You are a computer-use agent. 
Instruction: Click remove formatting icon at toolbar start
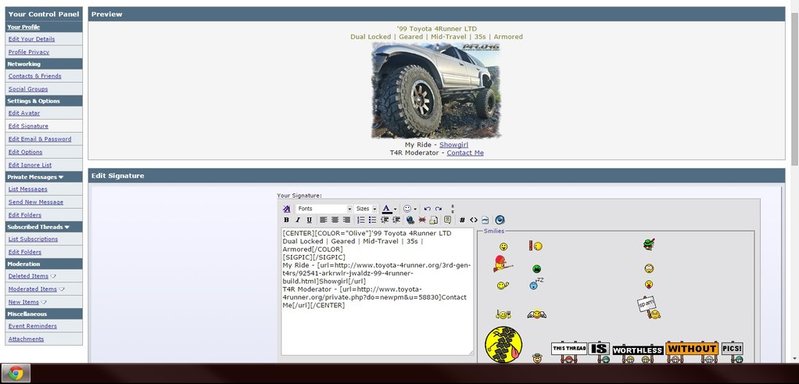286,209
